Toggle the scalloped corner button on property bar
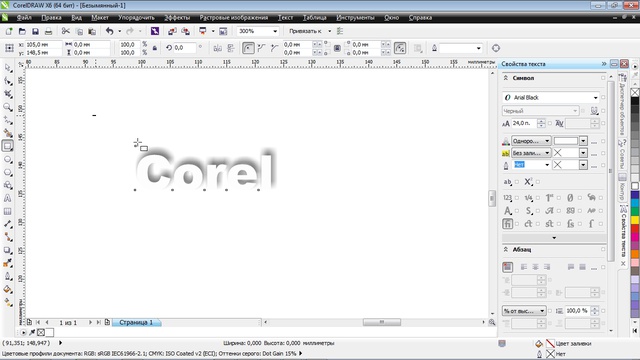The image size is (640, 360). (x=261, y=48)
